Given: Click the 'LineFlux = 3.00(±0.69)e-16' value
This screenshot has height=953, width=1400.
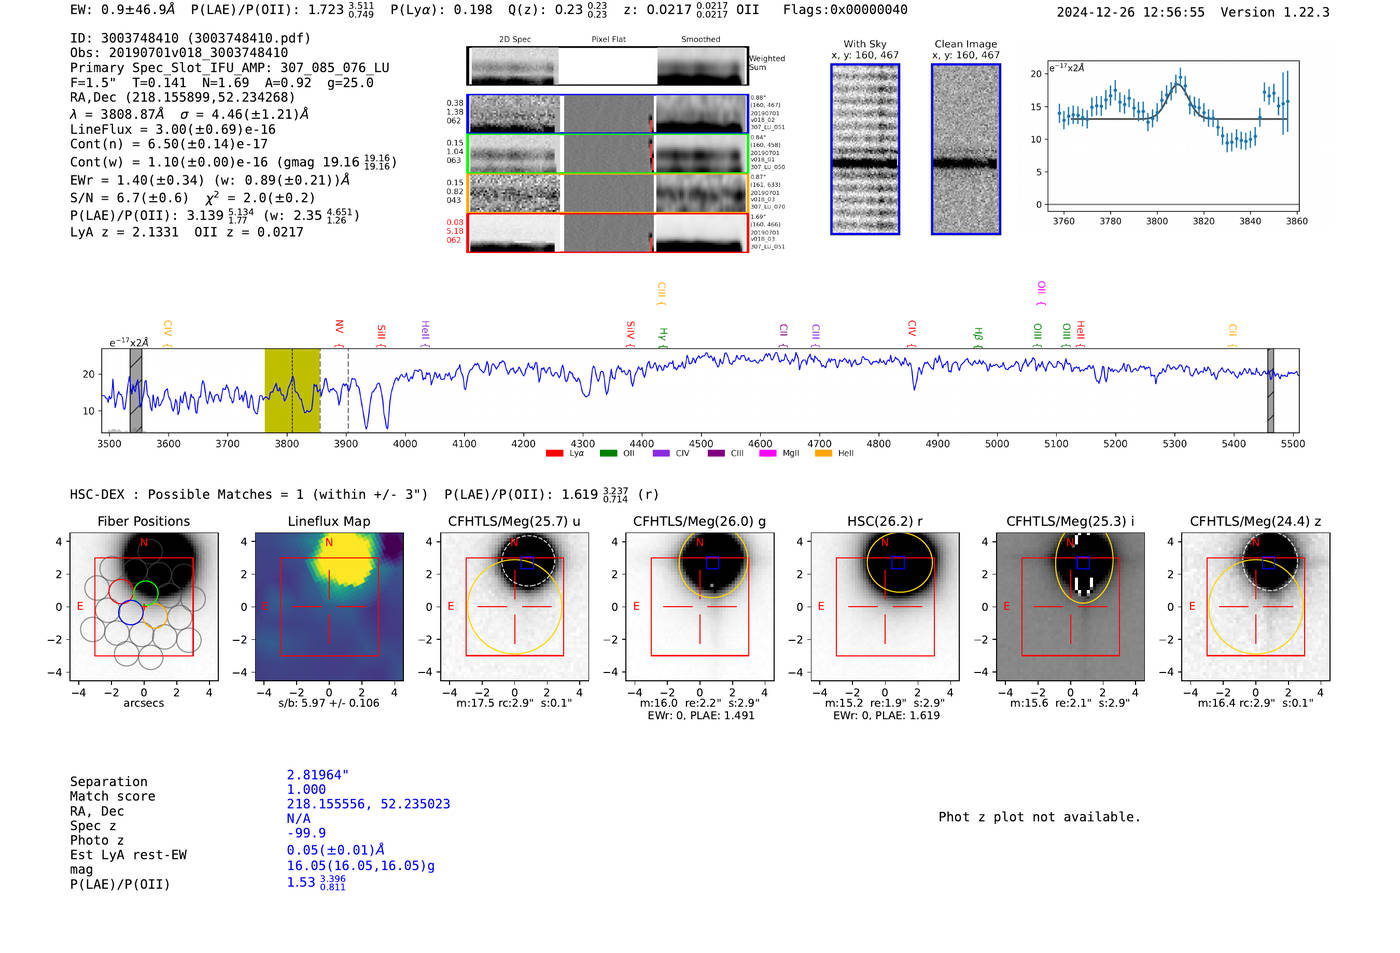Looking at the screenshot, I should [173, 130].
